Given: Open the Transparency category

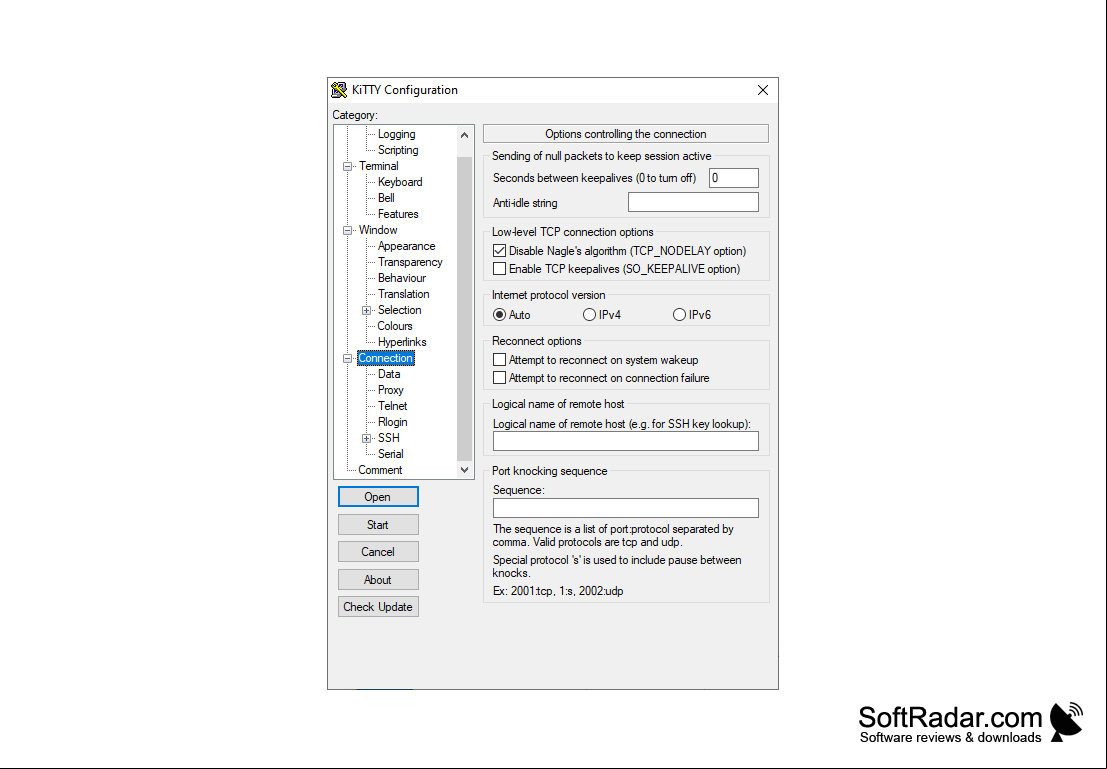Looking at the screenshot, I should pyautogui.click(x=409, y=262).
